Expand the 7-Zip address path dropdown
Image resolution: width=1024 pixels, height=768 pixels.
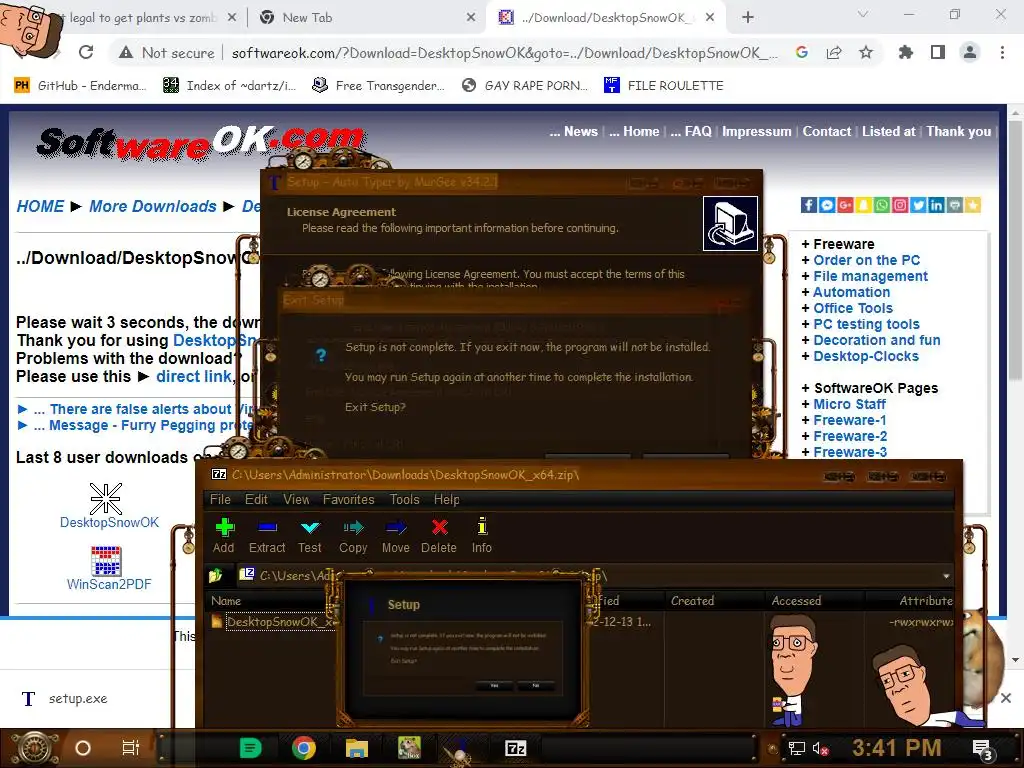click(946, 576)
